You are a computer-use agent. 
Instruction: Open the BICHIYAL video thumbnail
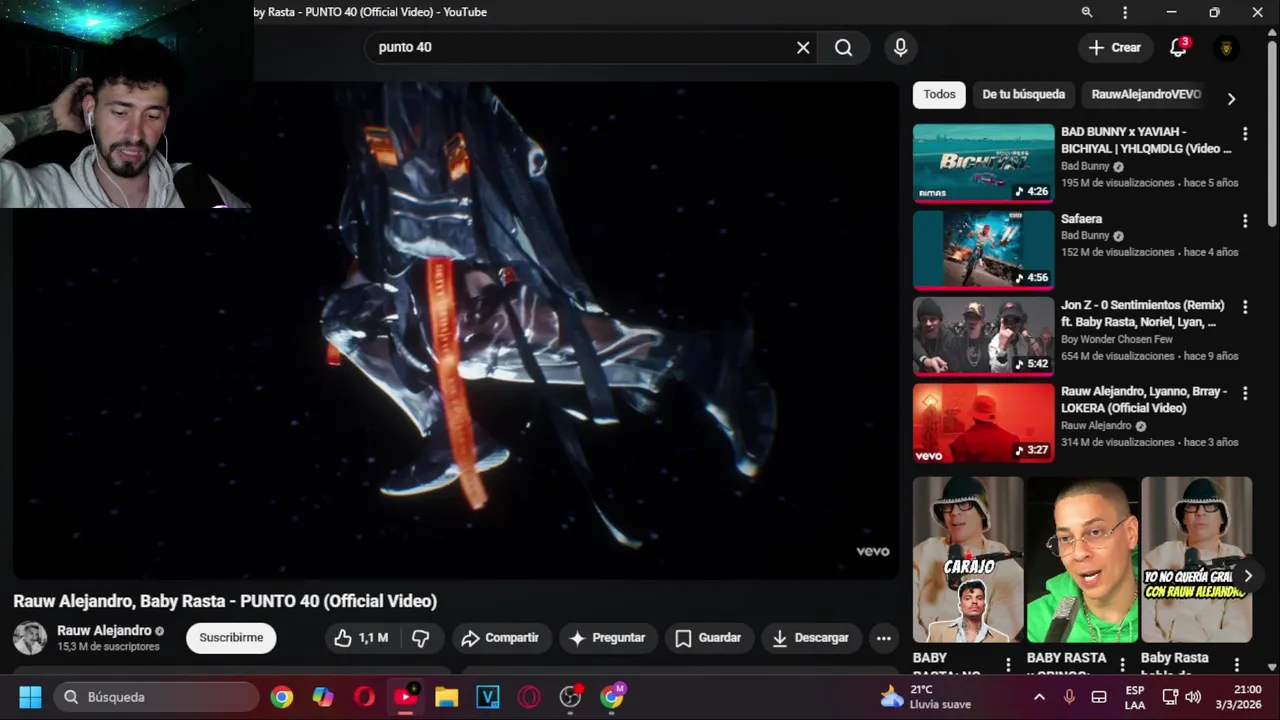(983, 163)
